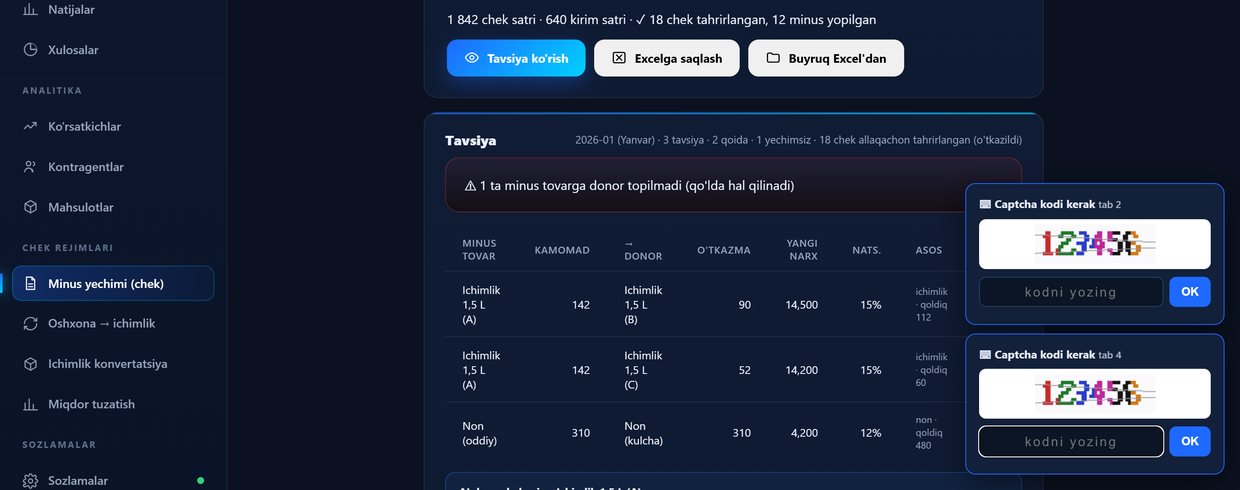Click the keyboard icon in tab 4 captcha title
This screenshot has height=490, width=1240.
click(x=985, y=355)
